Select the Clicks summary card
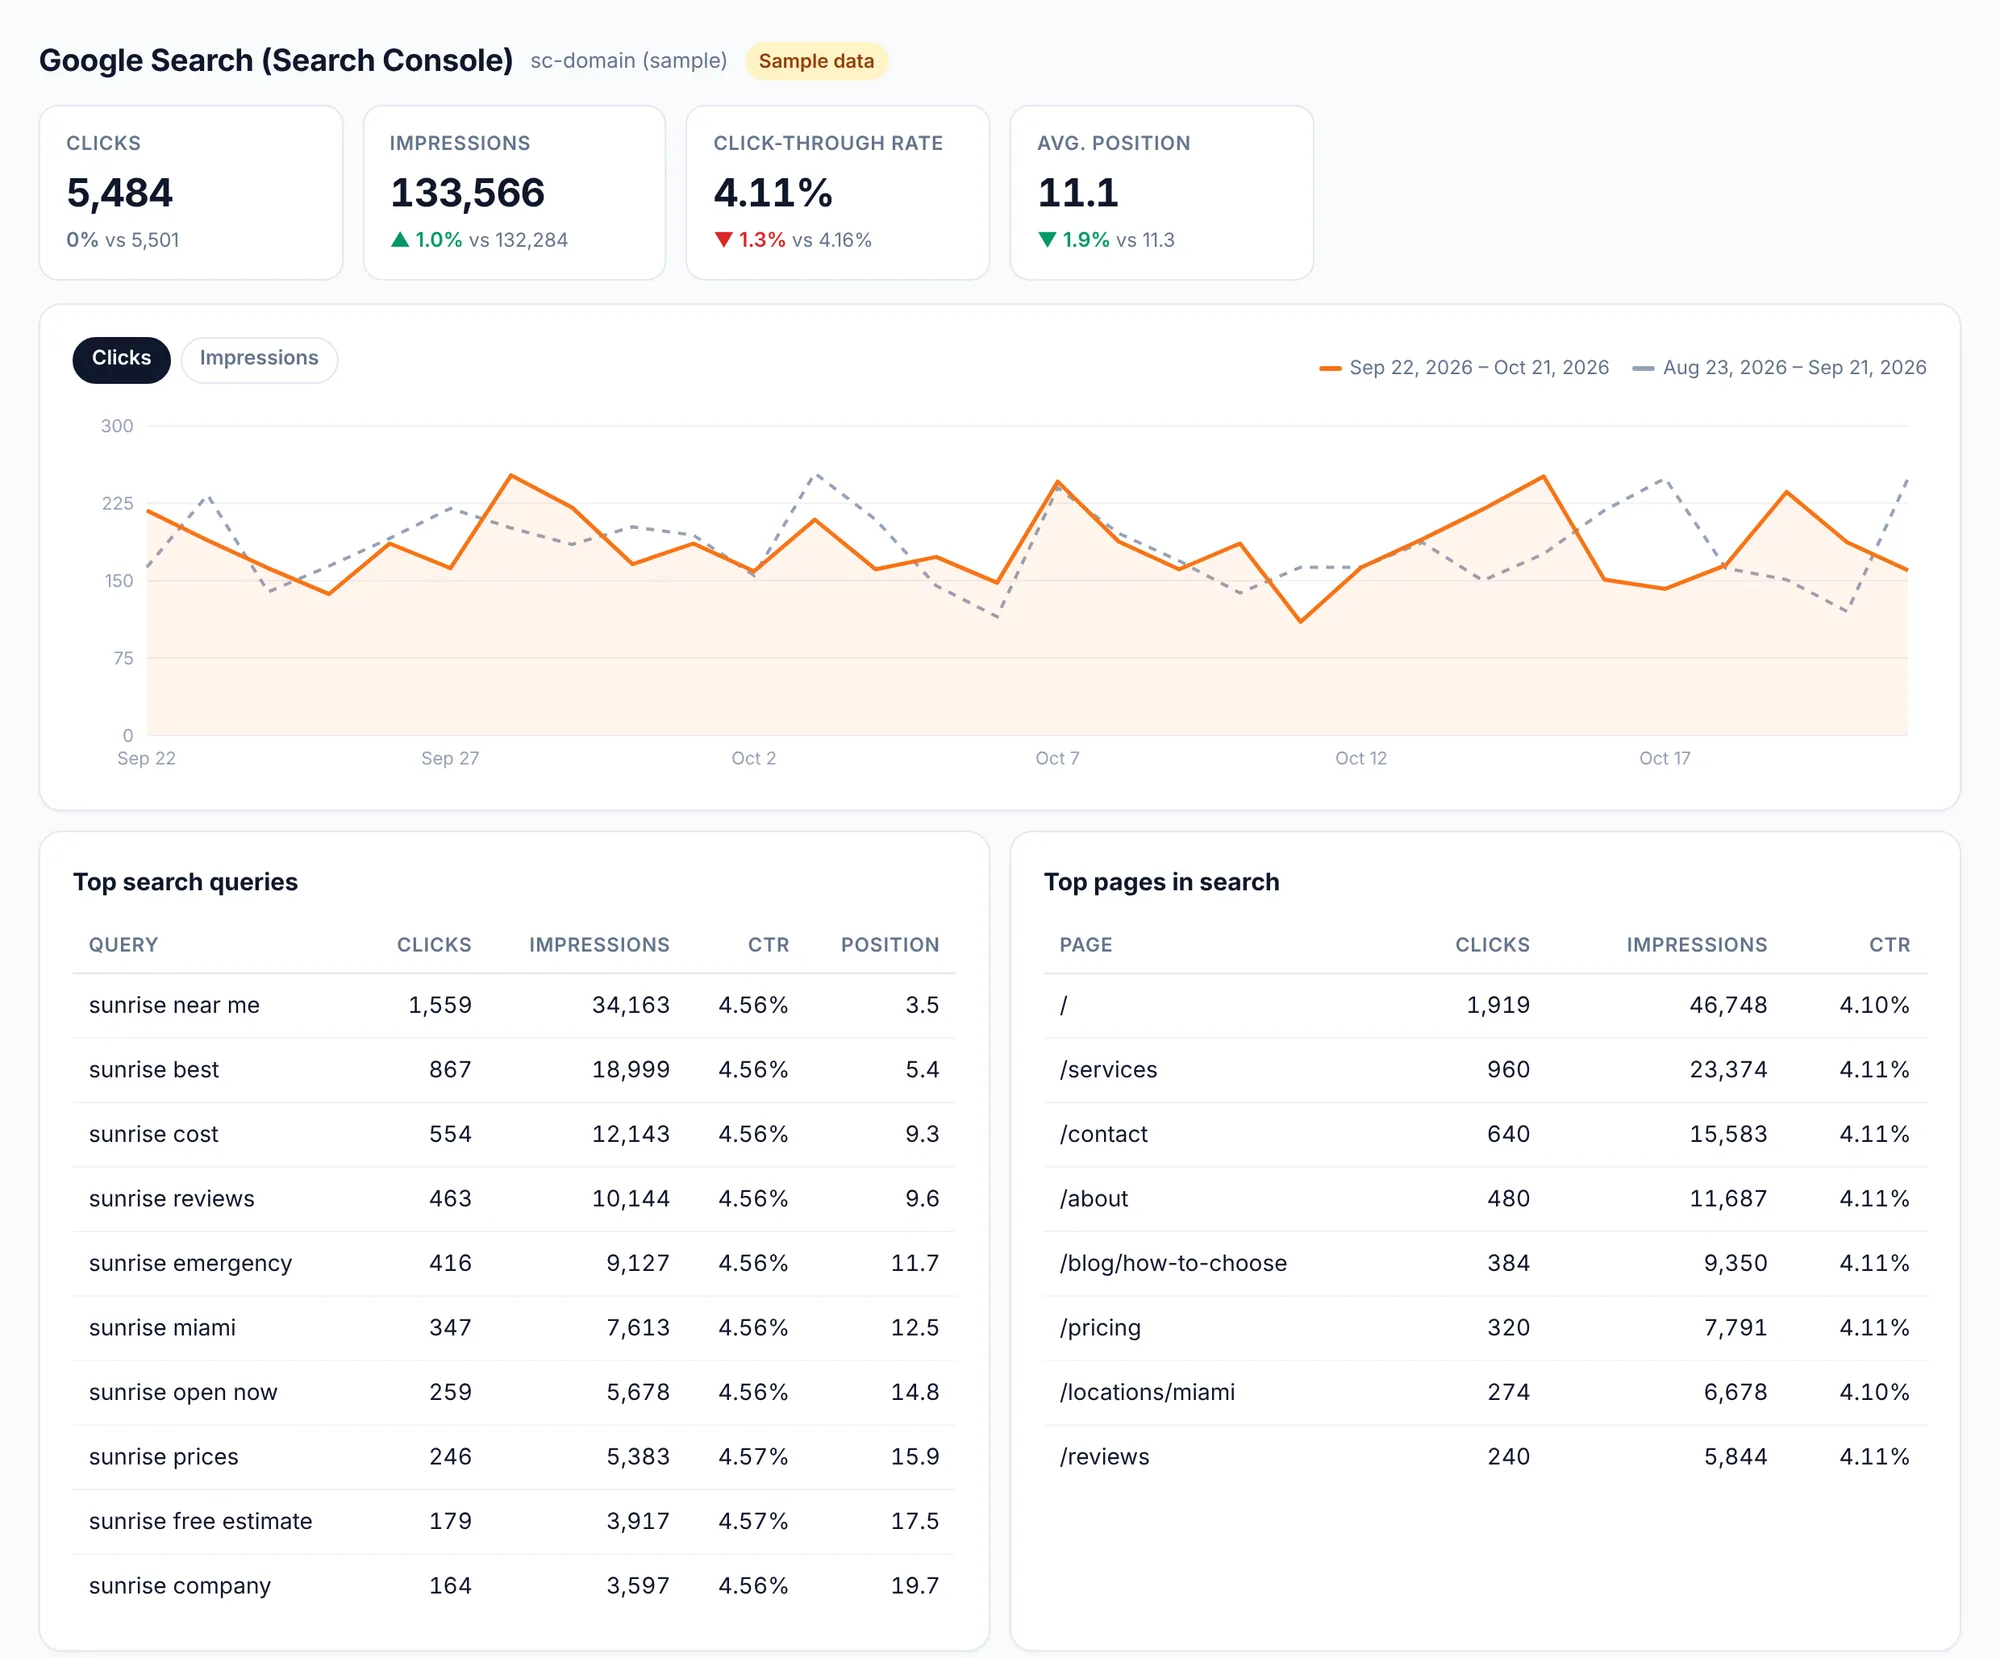The width and height of the screenshot is (2000, 1658). [191, 193]
